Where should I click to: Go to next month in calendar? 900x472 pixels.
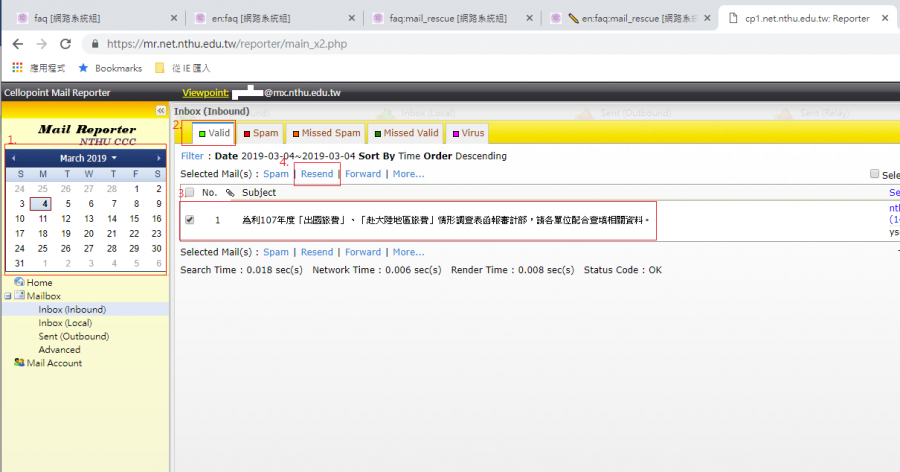(x=158, y=158)
